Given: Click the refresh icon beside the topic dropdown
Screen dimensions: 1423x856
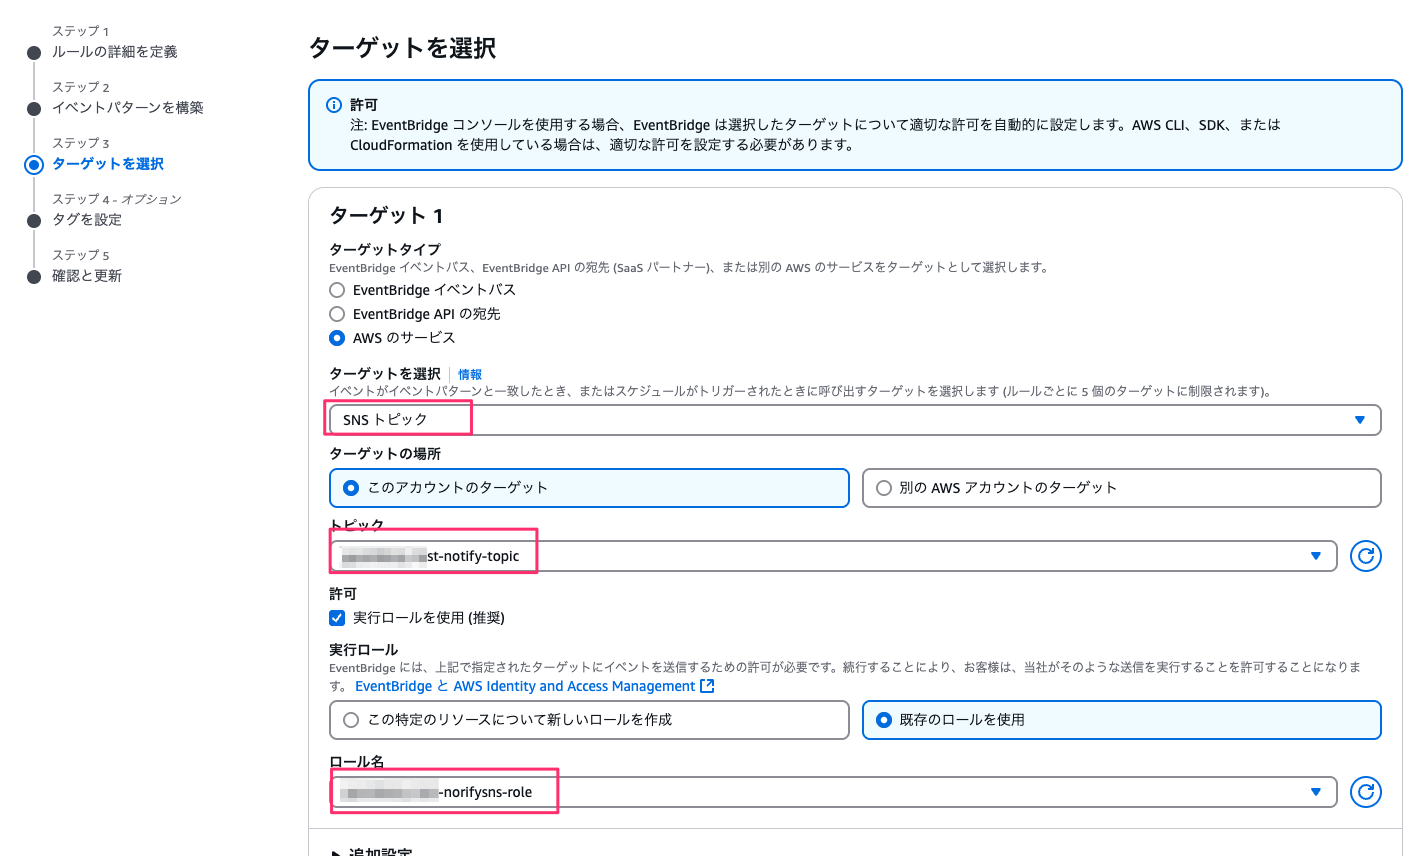Looking at the screenshot, I should tap(1365, 556).
